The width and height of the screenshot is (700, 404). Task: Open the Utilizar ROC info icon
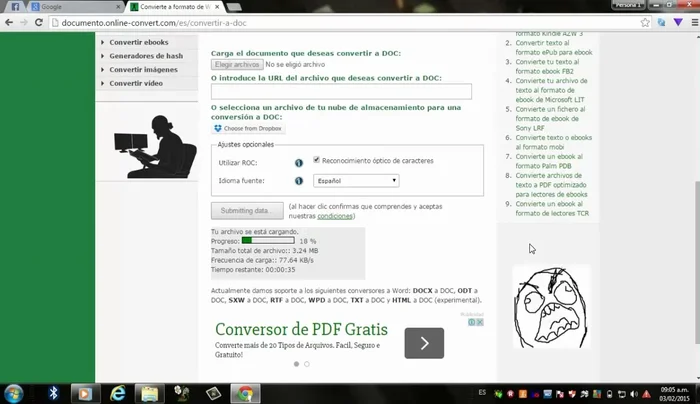[299, 163]
